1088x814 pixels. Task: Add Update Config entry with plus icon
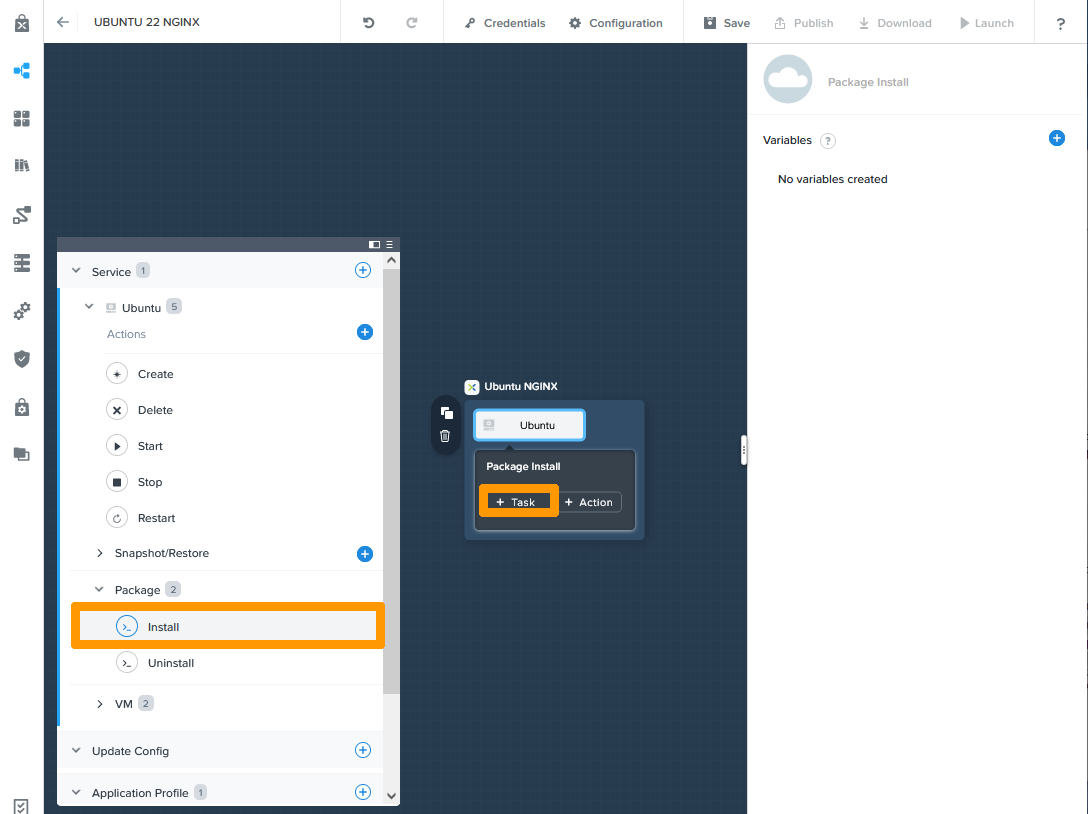tap(363, 750)
